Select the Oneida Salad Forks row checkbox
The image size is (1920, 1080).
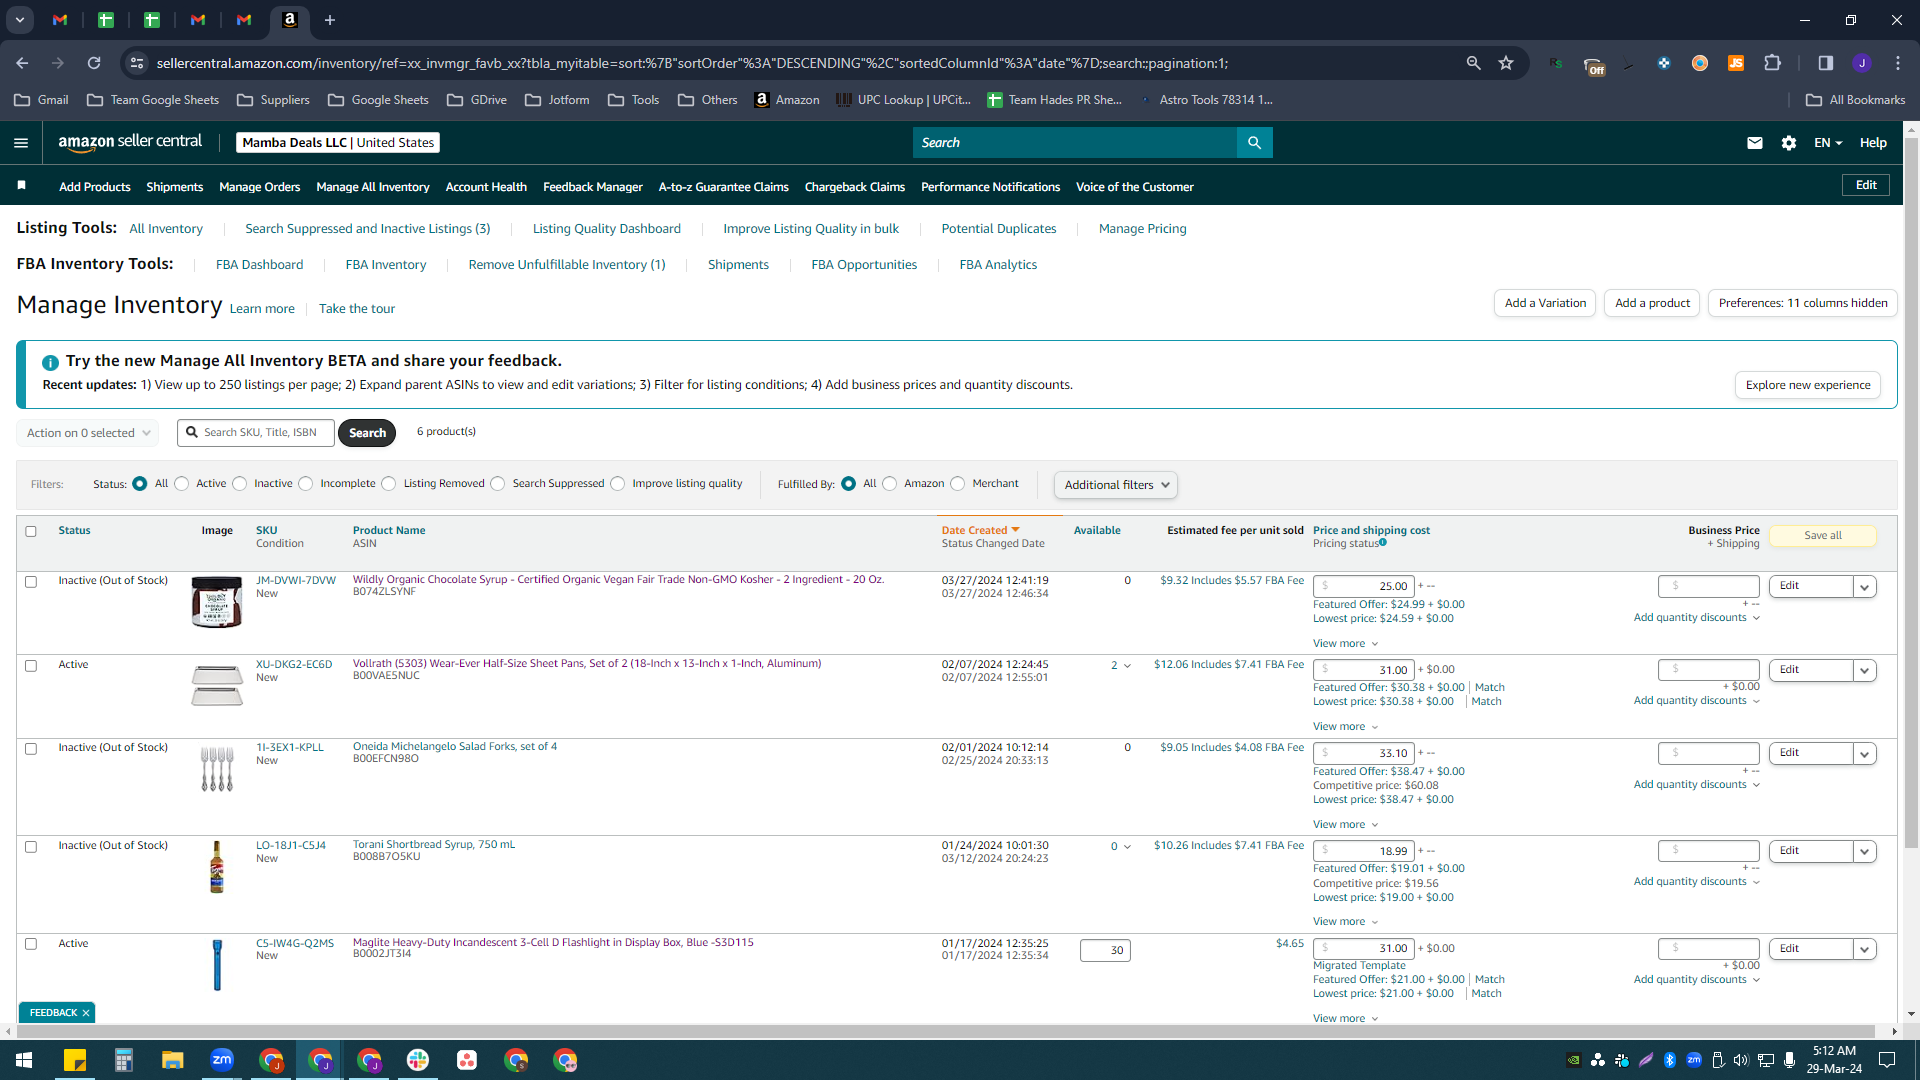pyautogui.click(x=31, y=748)
